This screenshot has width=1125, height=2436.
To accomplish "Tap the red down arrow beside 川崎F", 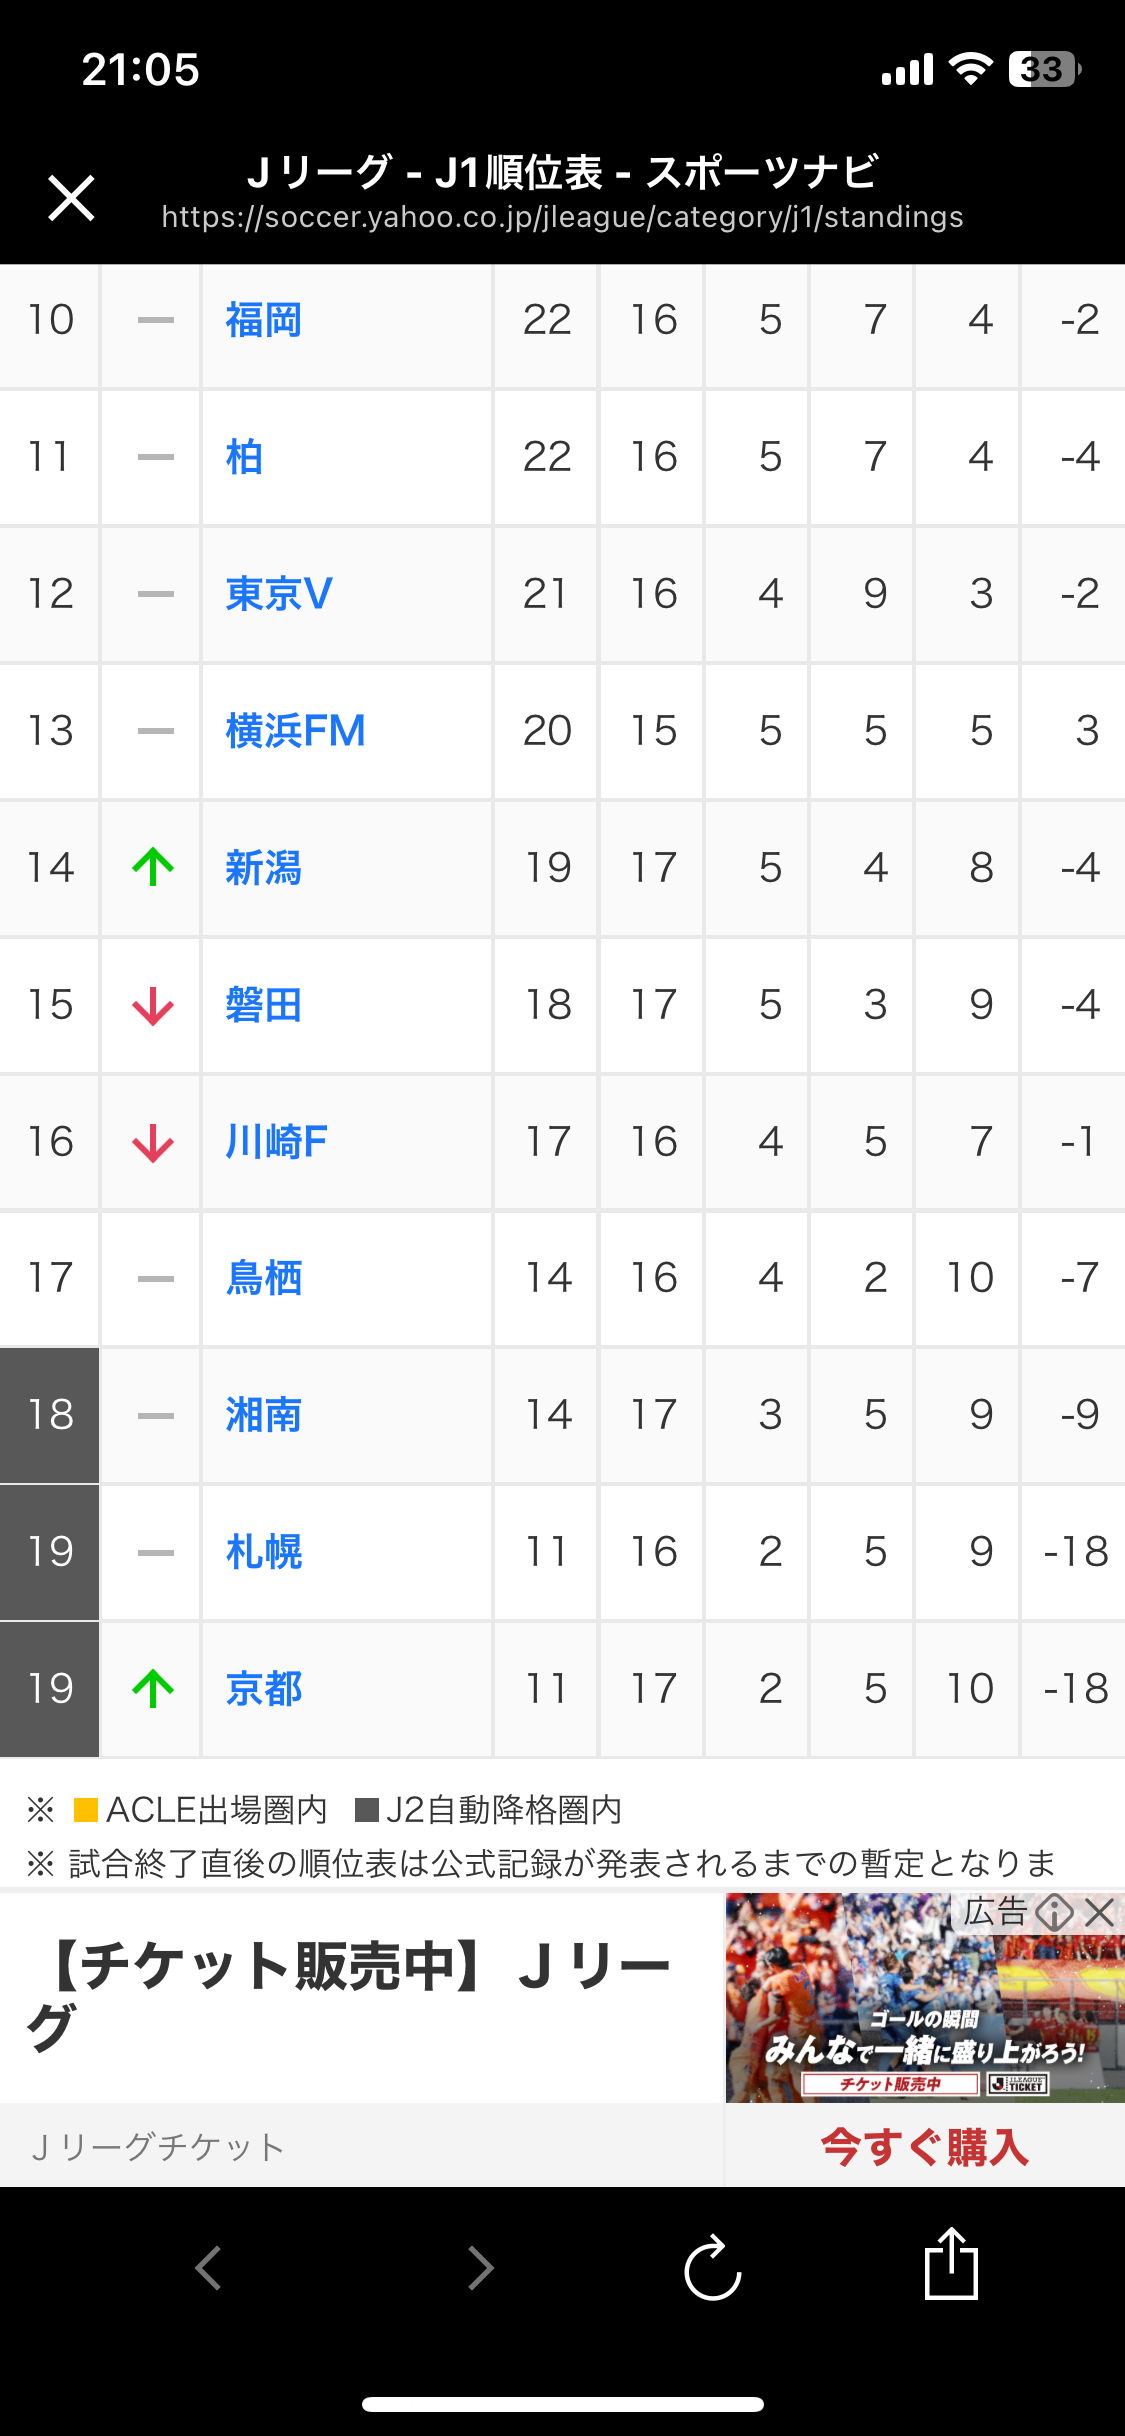I will [x=153, y=1142].
